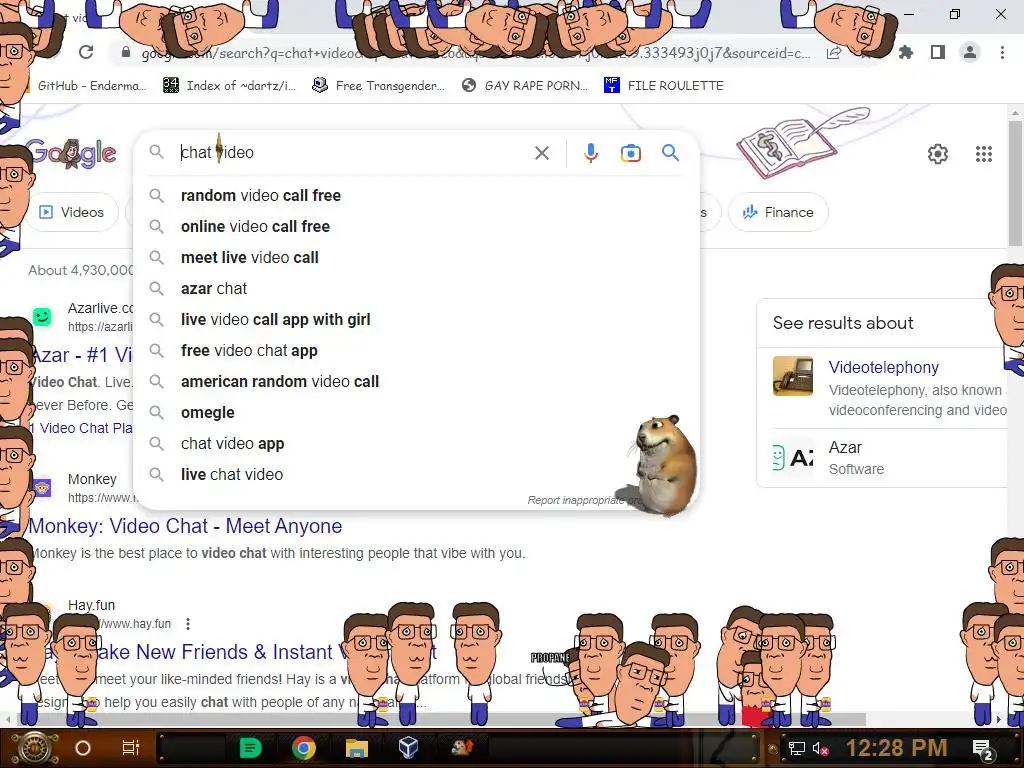1024x768 pixels.
Task: Open "Monkey: Video Chat - Meet Anyone" result
Action: tap(185, 526)
